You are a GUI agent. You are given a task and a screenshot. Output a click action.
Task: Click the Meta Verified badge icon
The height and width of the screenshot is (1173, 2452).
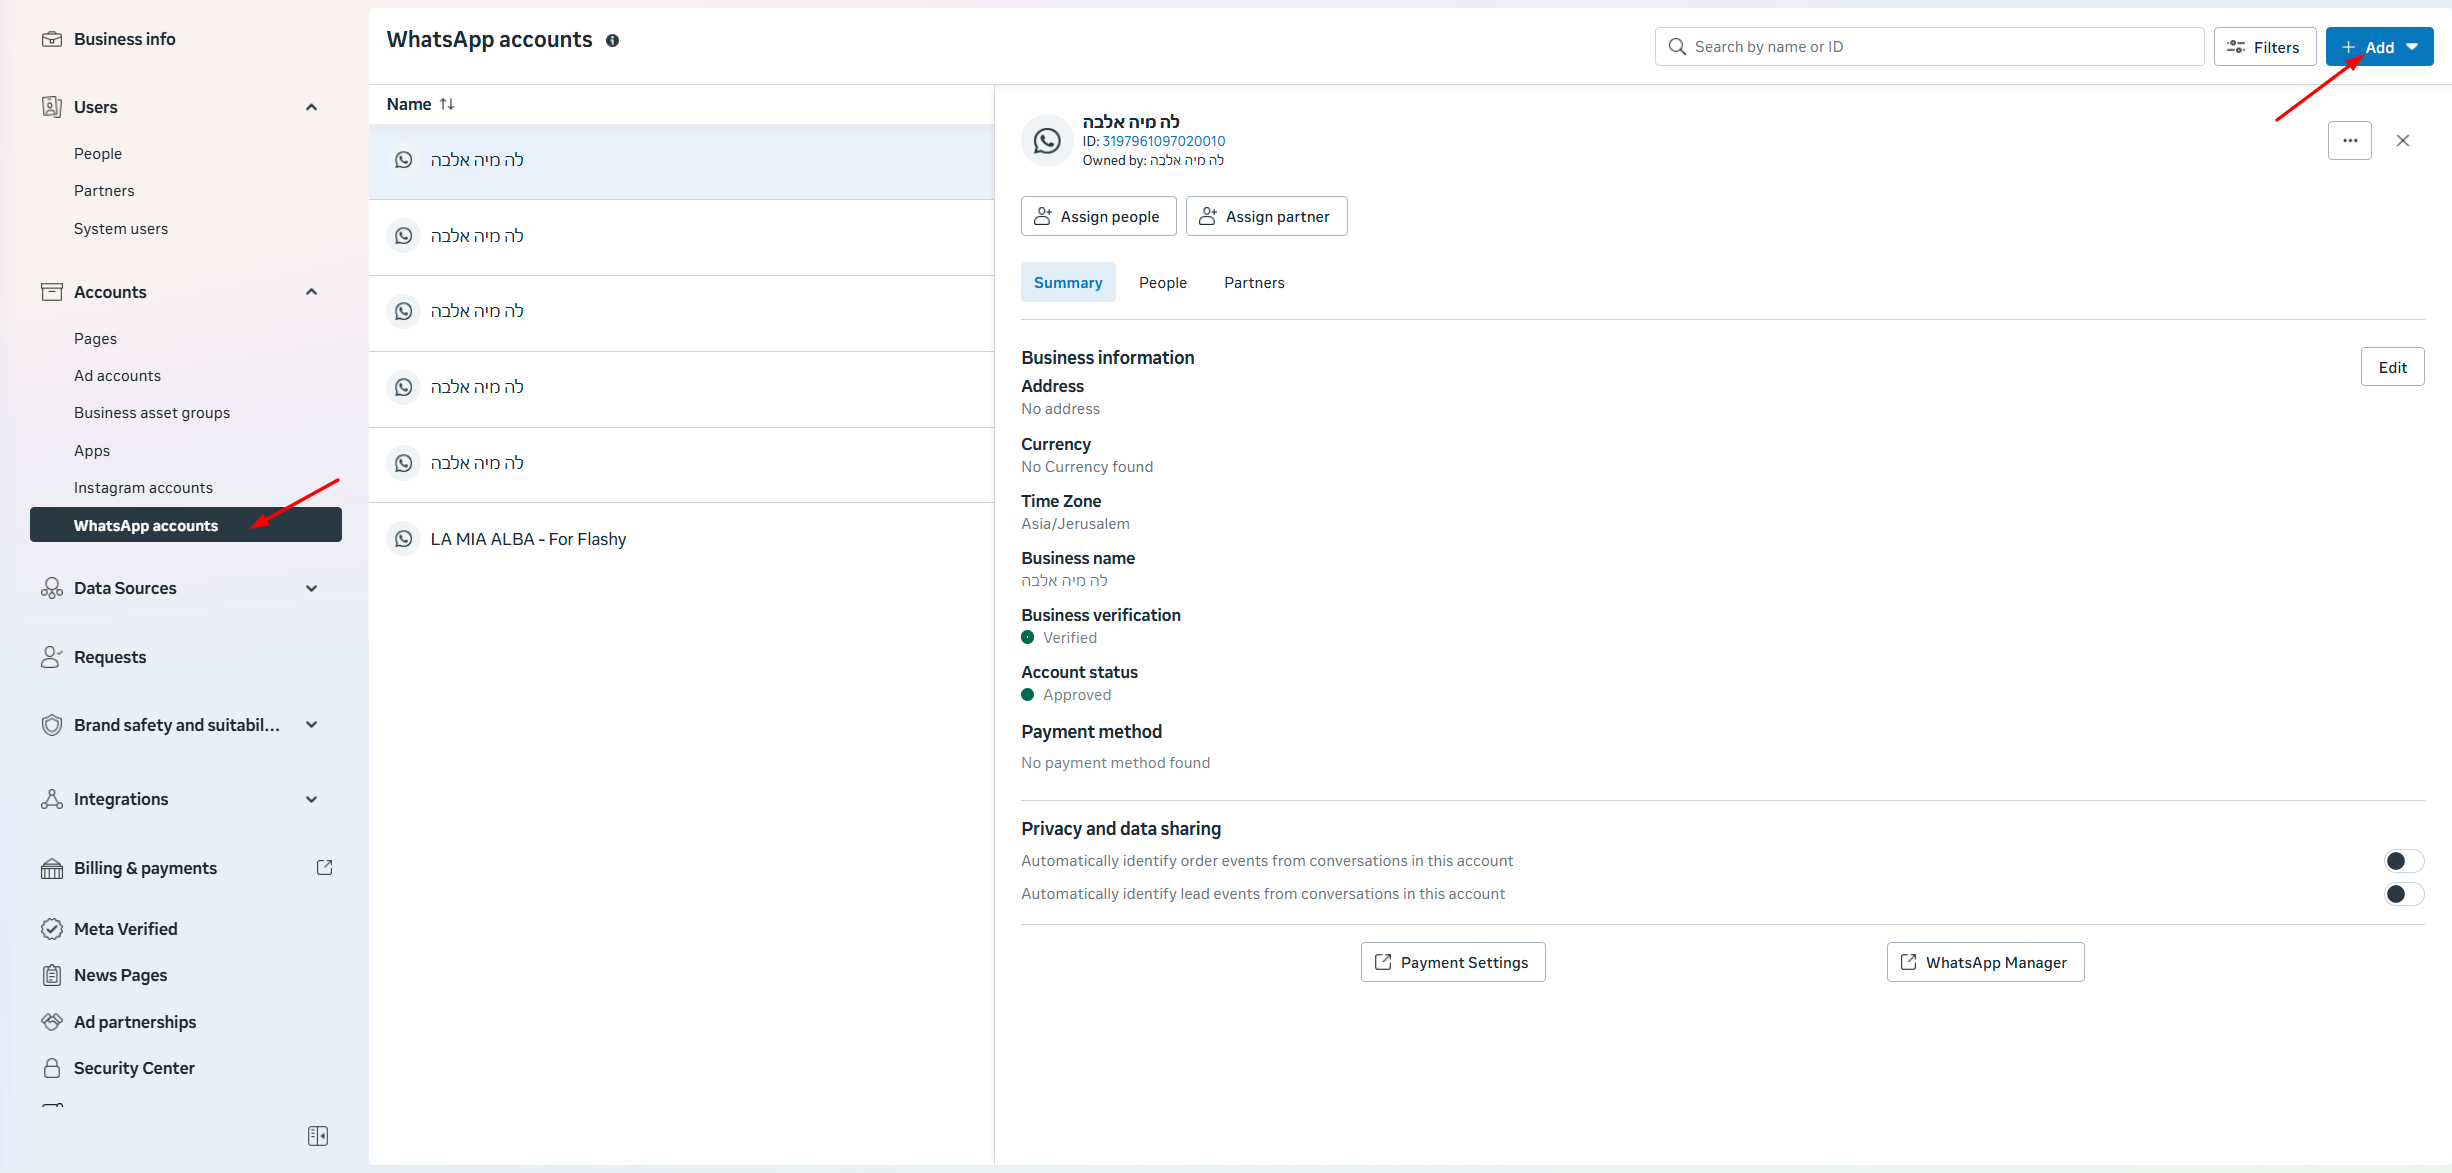[x=52, y=929]
